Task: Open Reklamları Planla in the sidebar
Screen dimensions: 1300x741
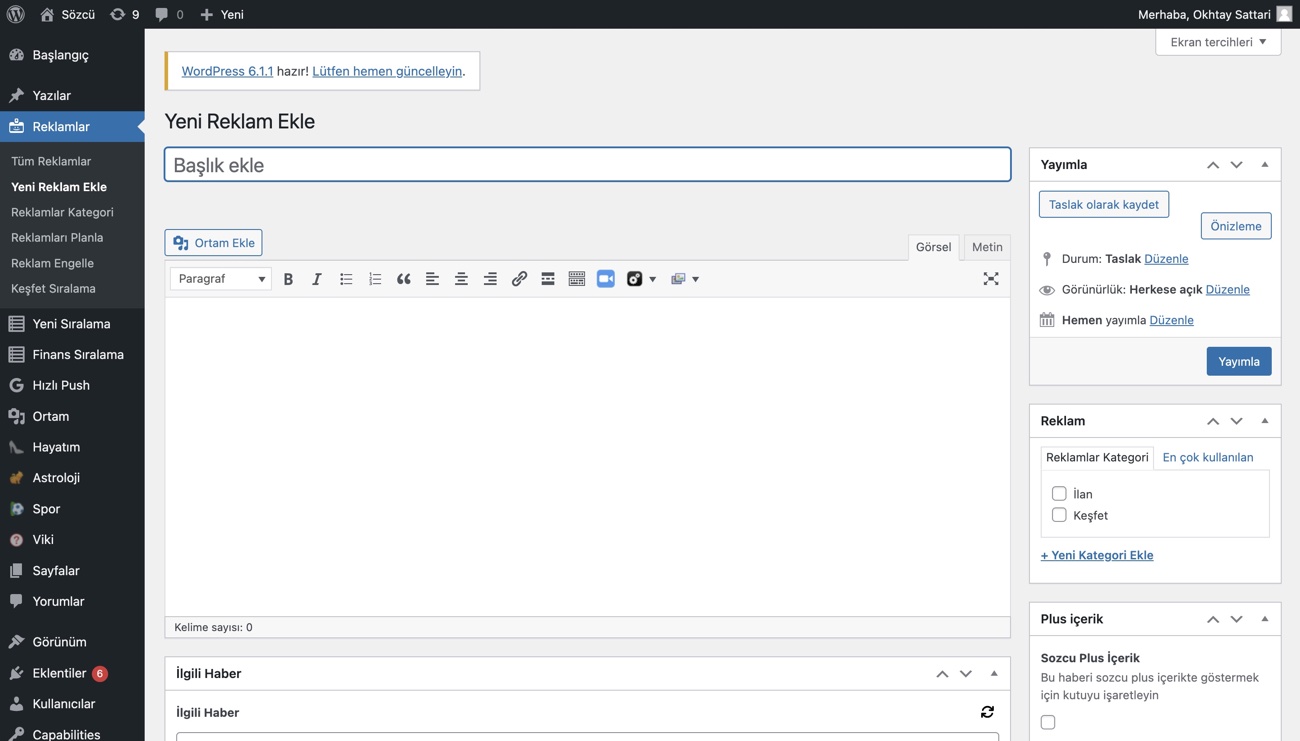Action: (57, 238)
